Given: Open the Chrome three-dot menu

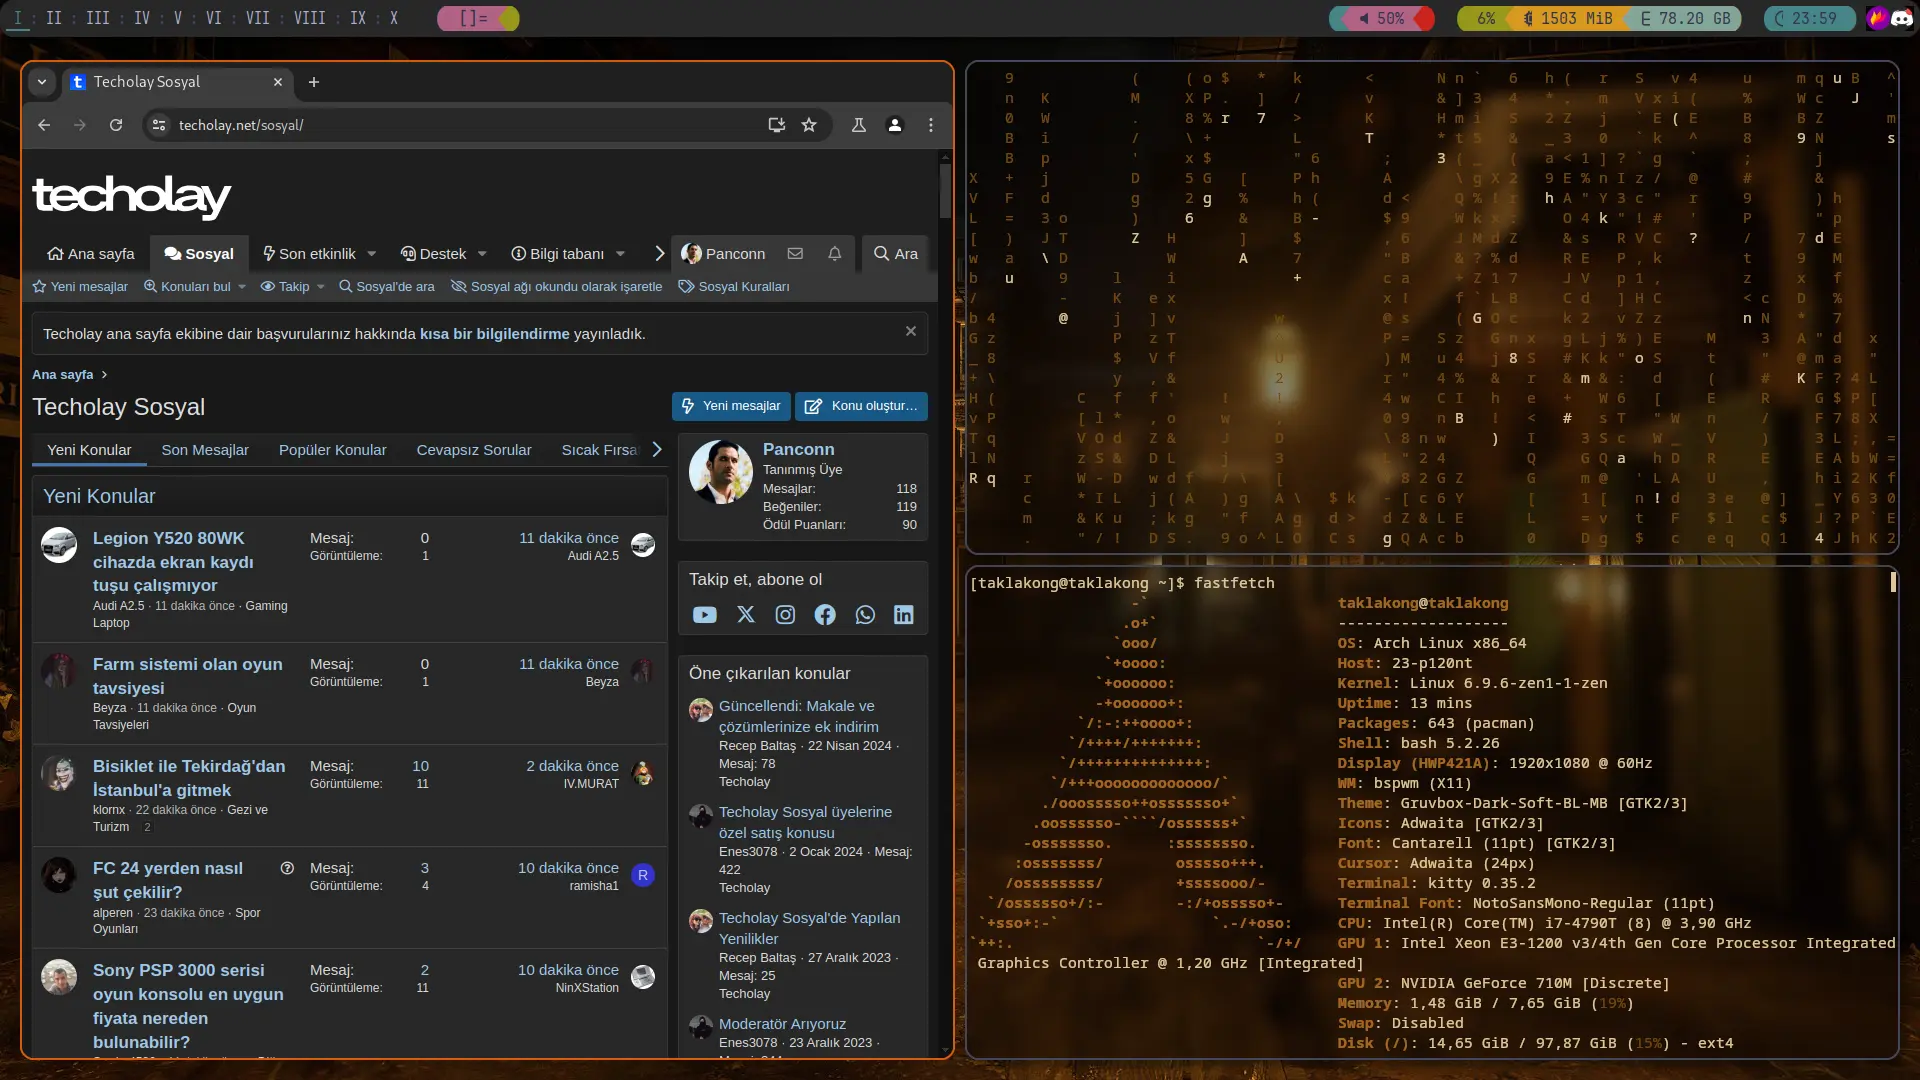Looking at the screenshot, I should (x=931, y=125).
